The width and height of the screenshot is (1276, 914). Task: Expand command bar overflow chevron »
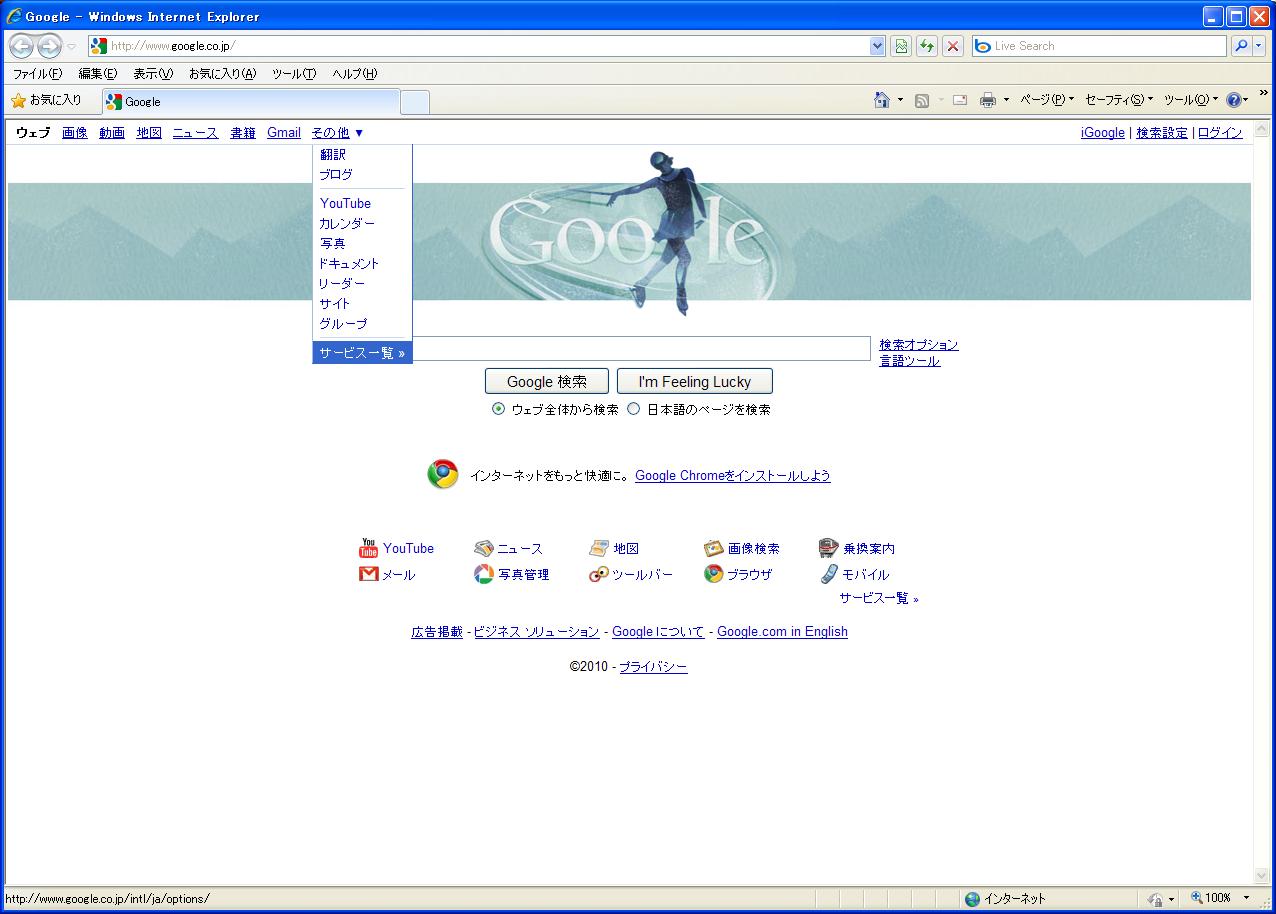pos(1263,94)
